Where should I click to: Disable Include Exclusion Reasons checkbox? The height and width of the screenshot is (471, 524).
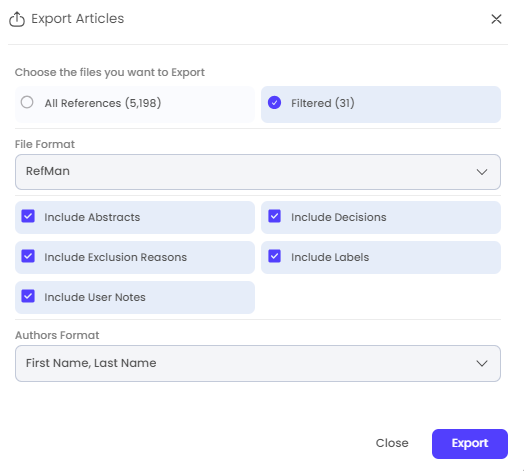(28, 256)
